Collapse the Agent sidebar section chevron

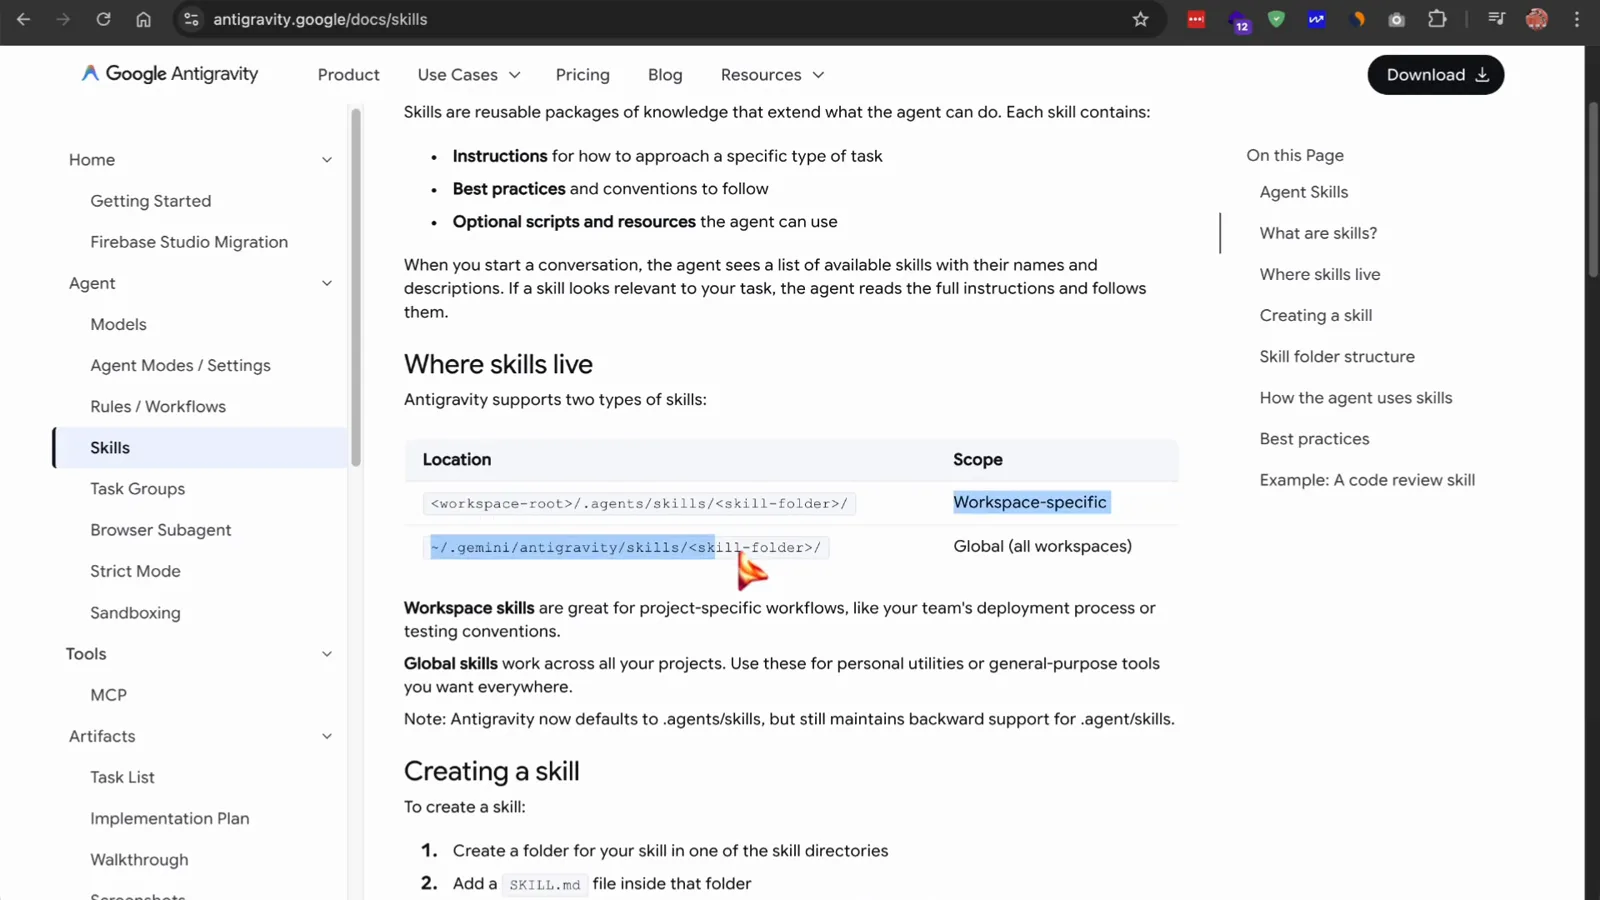tap(326, 284)
